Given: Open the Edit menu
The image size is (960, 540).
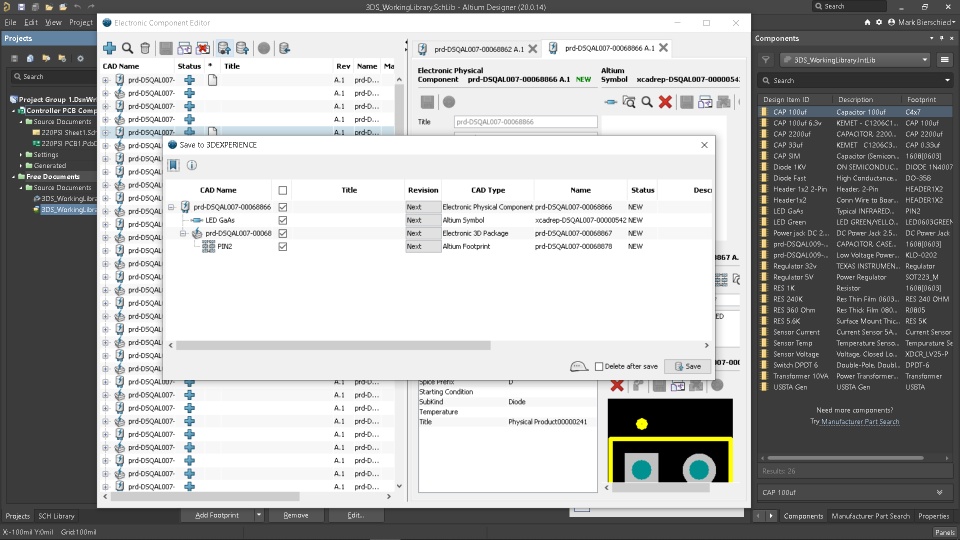Looking at the screenshot, I should pos(31,22).
